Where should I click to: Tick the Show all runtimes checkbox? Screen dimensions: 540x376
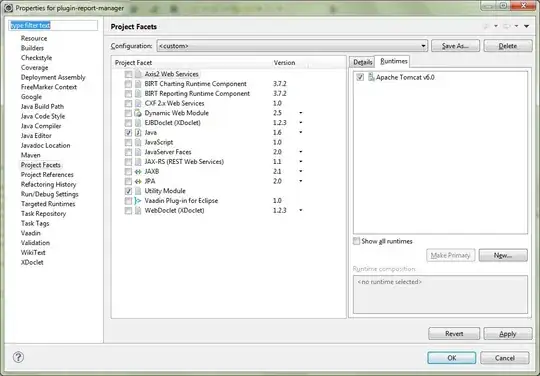click(x=356, y=241)
